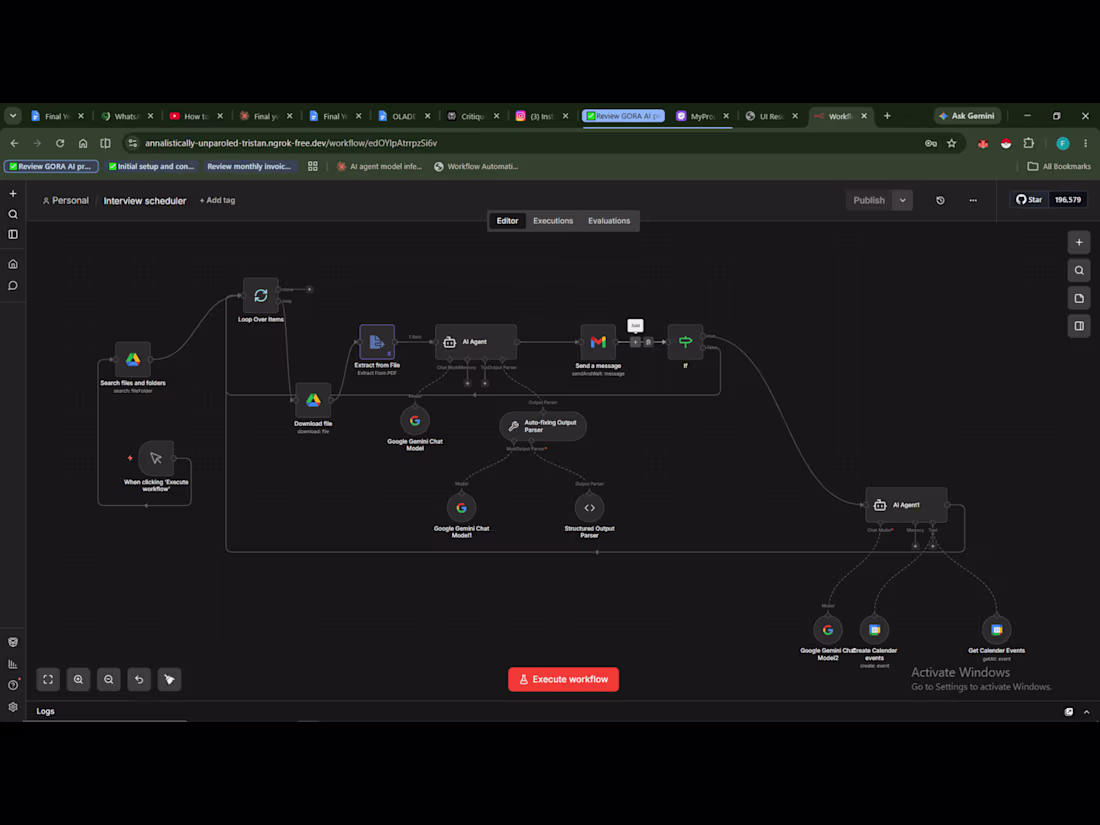
Task: Reload the page
Action: [x=60, y=143]
